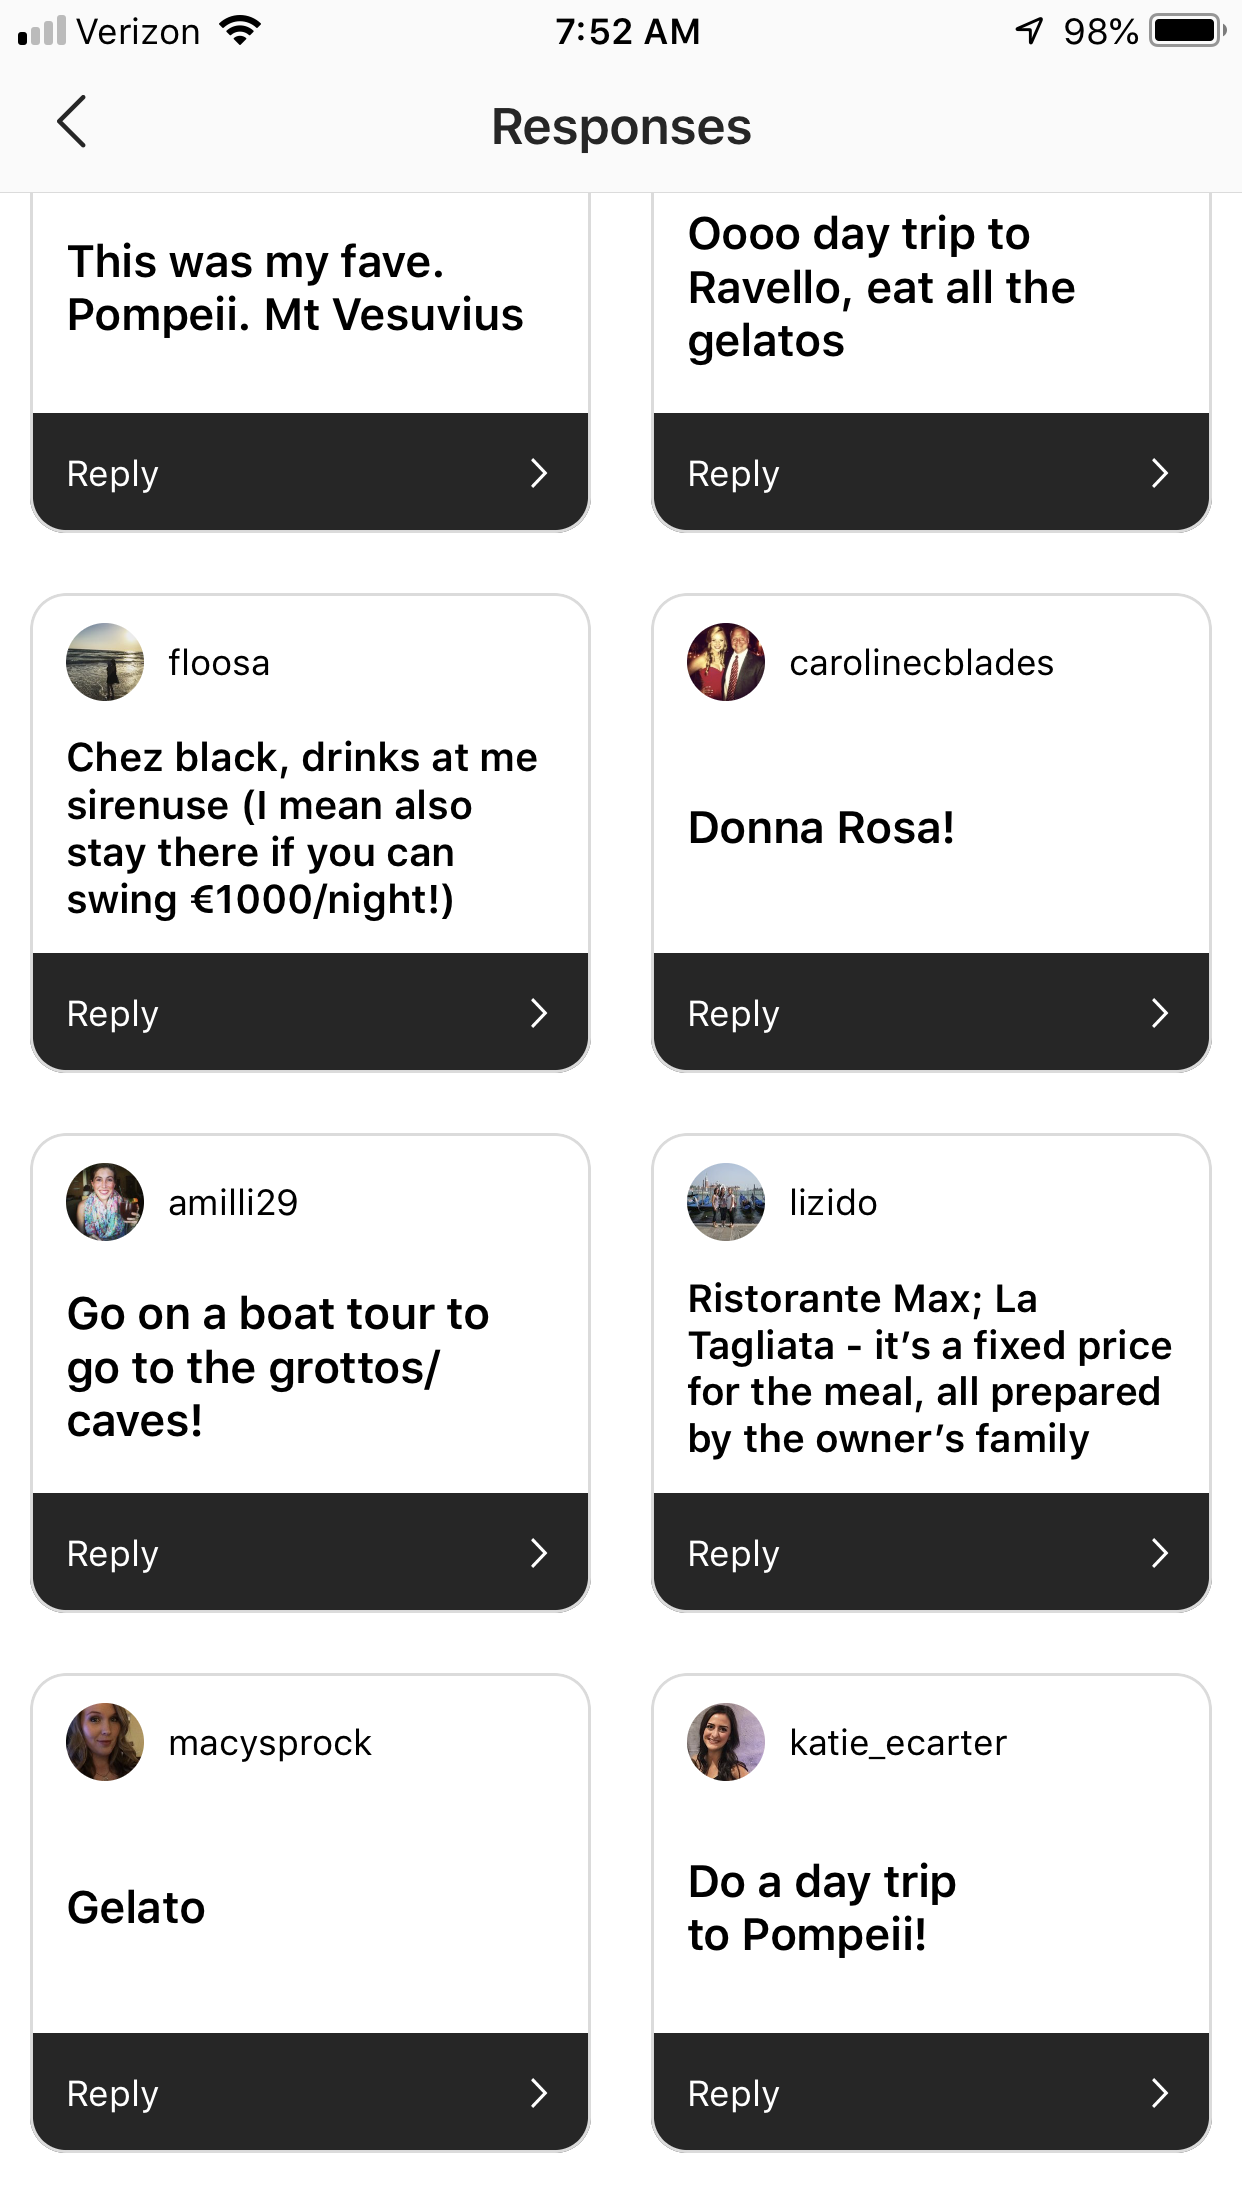Open the katie_ecarter username link

pos(897,1743)
